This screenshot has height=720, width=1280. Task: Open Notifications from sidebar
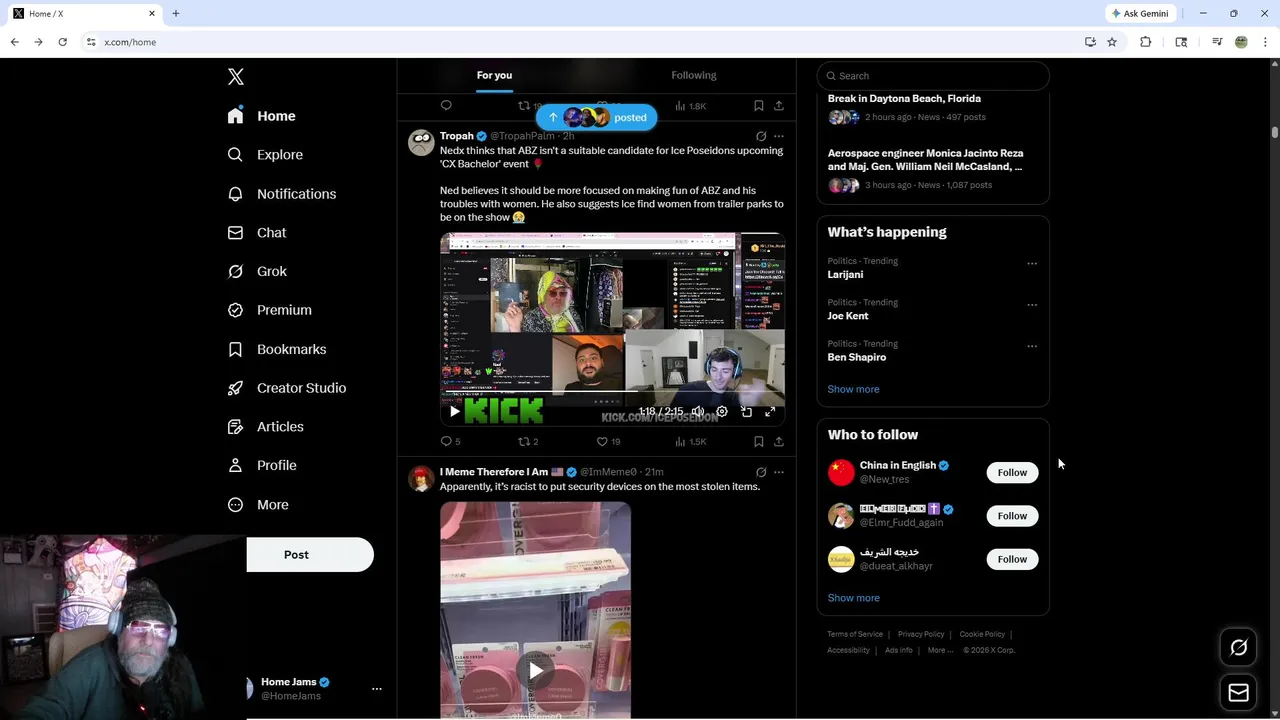(281, 194)
